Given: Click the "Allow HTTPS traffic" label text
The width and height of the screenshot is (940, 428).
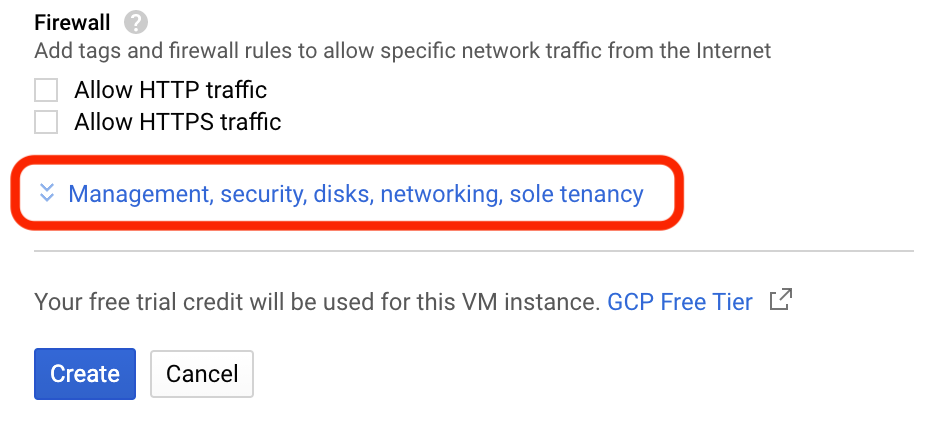Looking at the screenshot, I should [177, 123].
